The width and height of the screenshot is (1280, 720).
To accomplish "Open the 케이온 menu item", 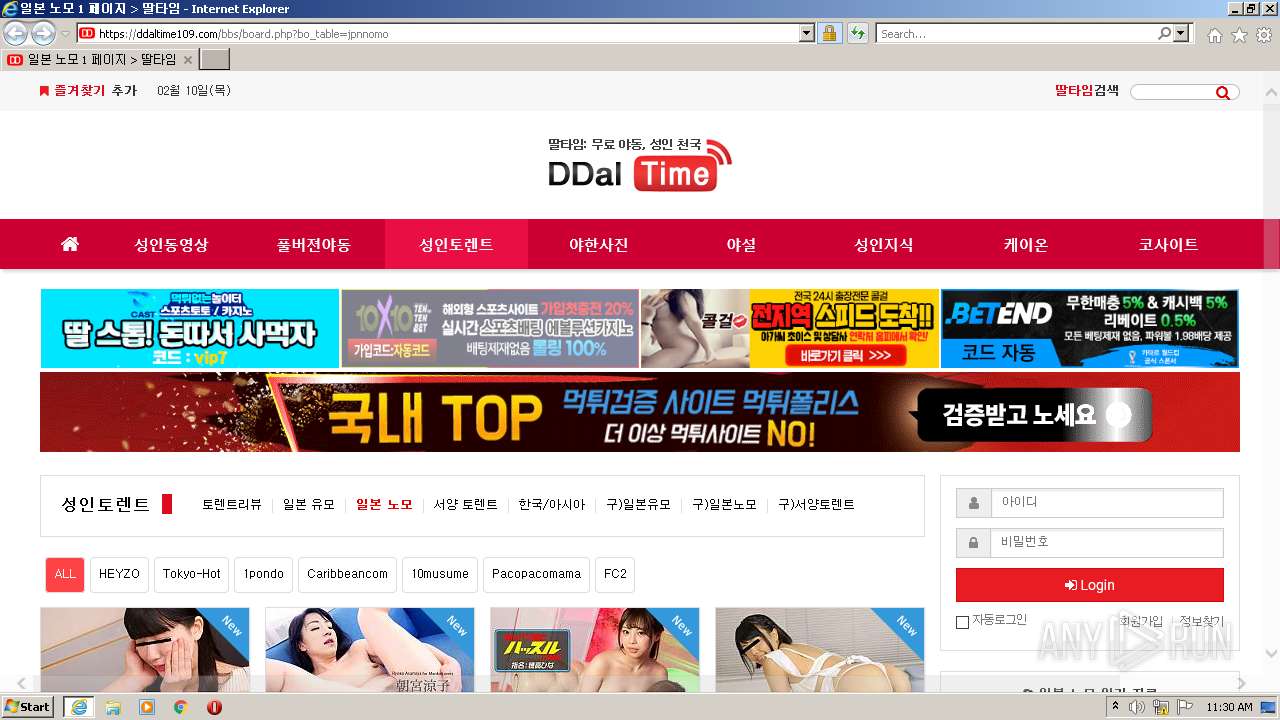I will (x=1026, y=244).
